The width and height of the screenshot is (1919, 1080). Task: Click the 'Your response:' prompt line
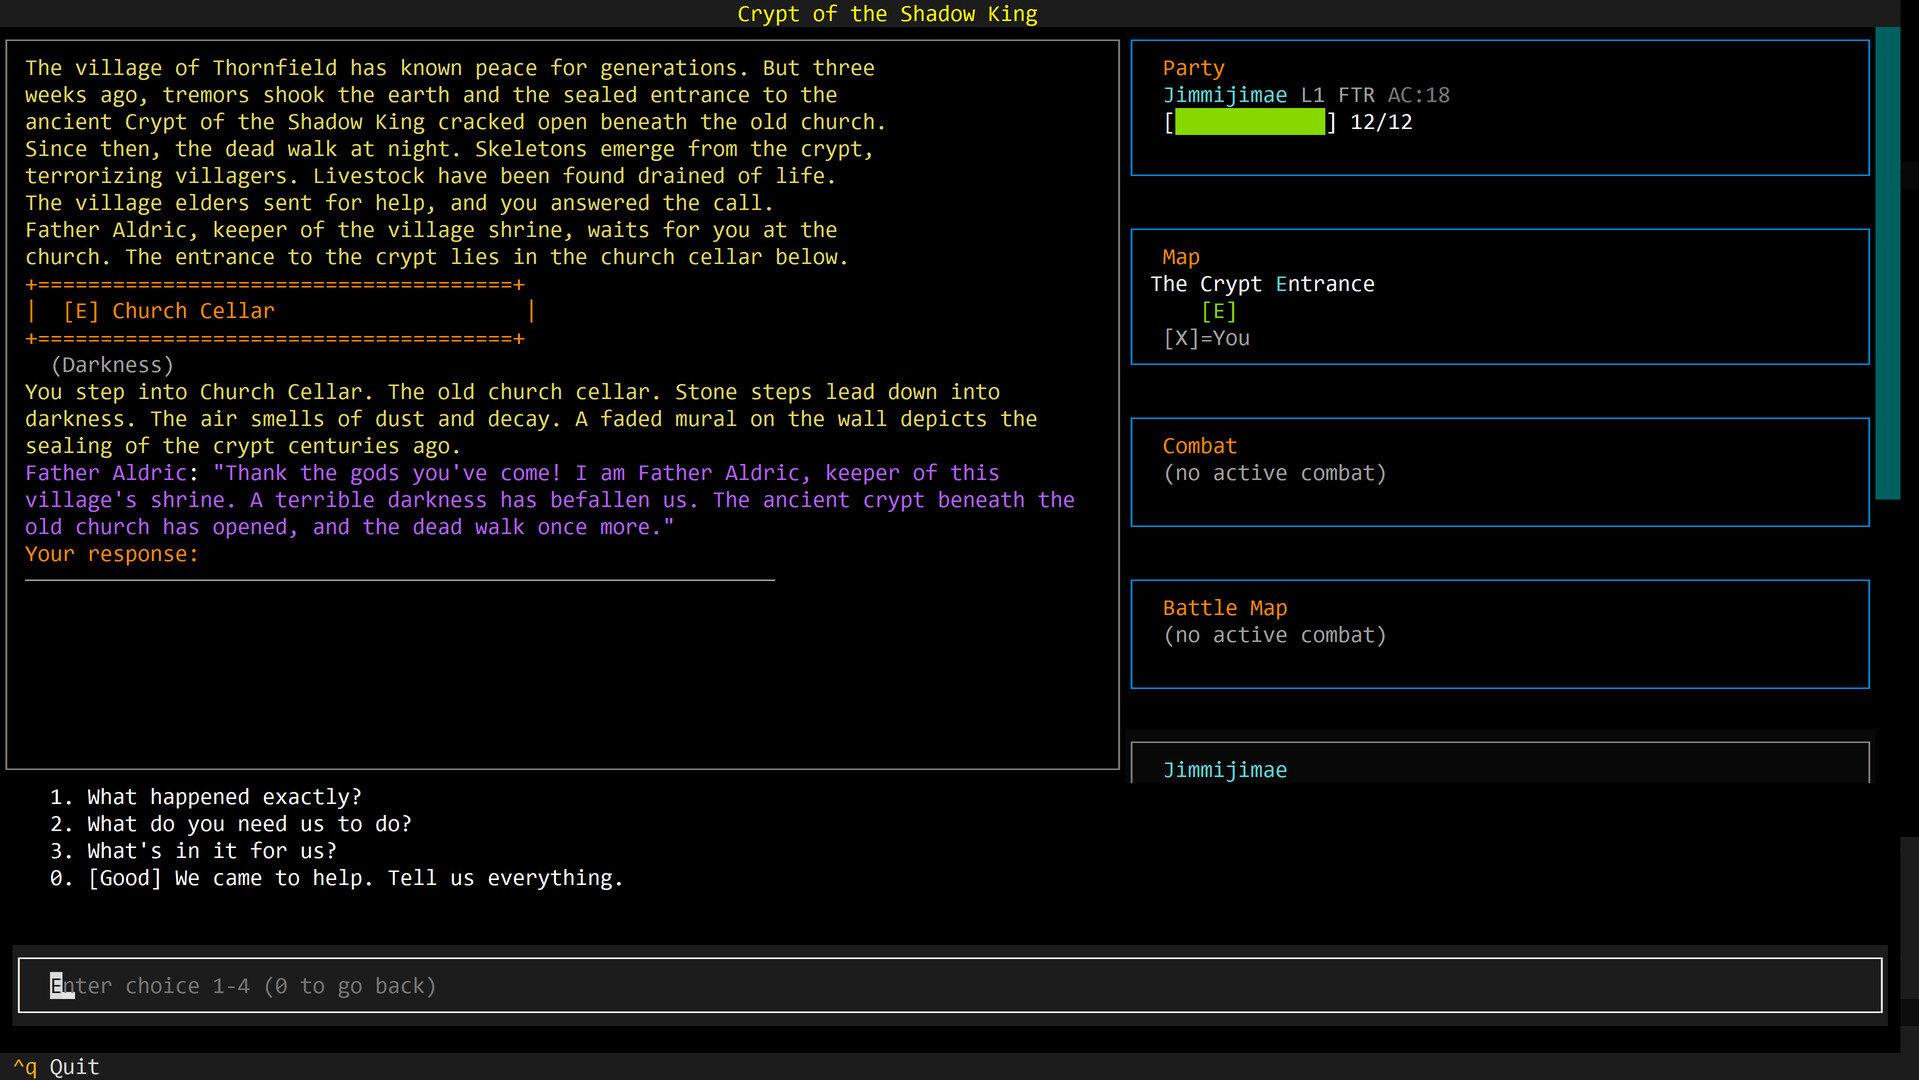point(111,553)
